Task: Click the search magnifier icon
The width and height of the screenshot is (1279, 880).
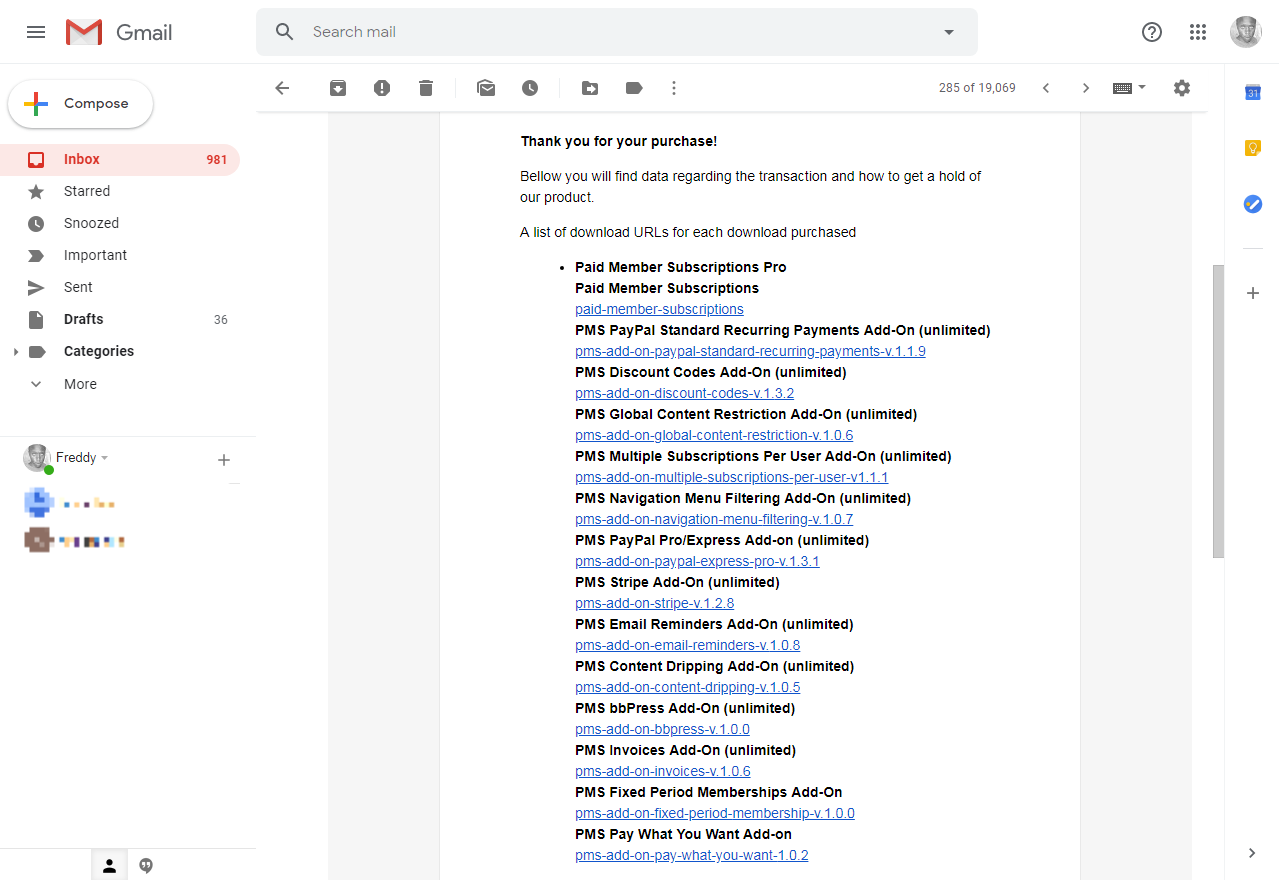Action: 285,32
